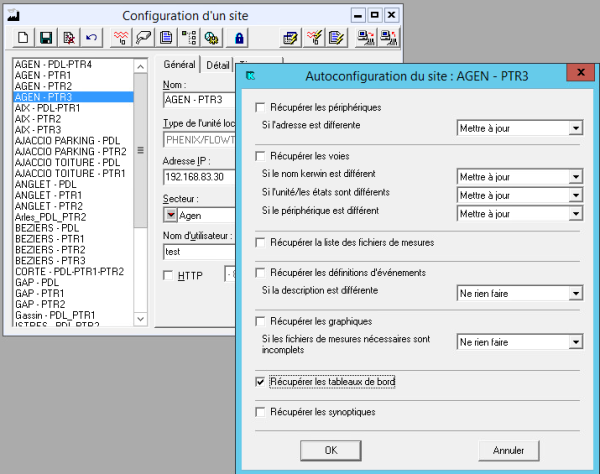Click the blue undo arrow icon
Image resolution: width=600 pixels, height=474 pixels.
pos(91,38)
